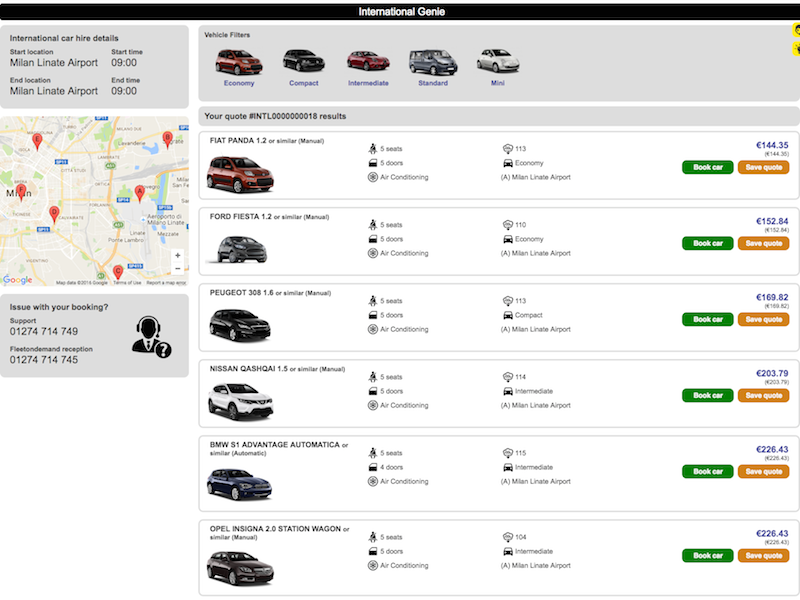Click the BMW S1 car thumbnail
The height and width of the screenshot is (600, 800).
tap(239, 484)
